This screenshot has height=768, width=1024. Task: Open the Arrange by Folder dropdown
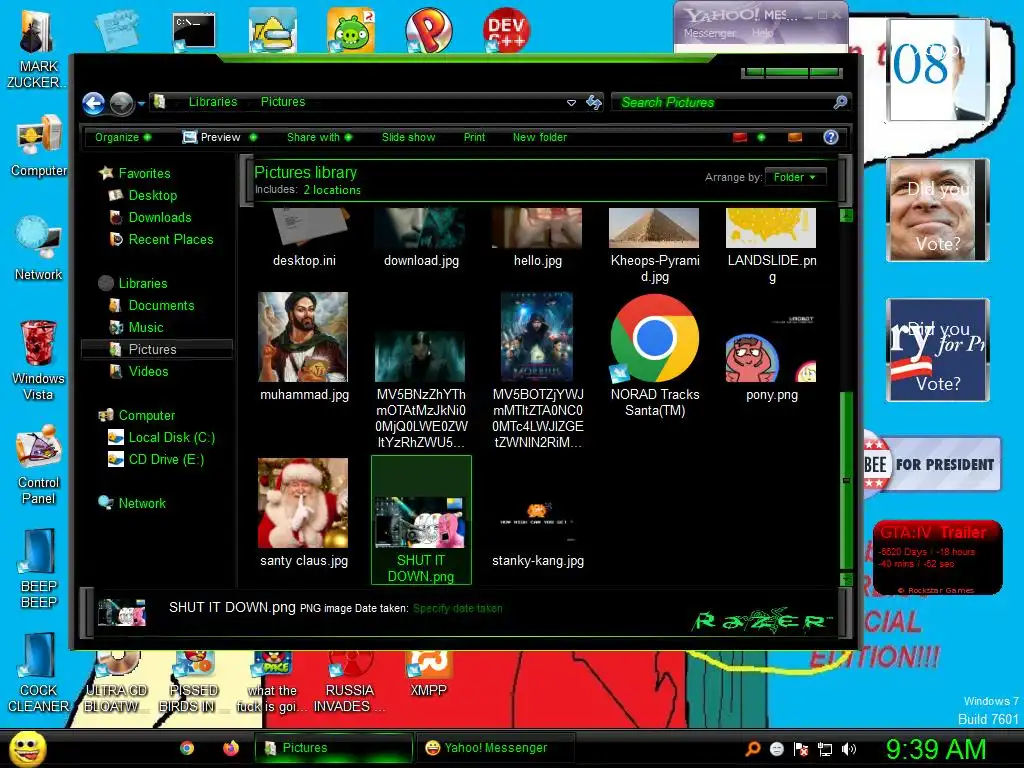tap(795, 177)
